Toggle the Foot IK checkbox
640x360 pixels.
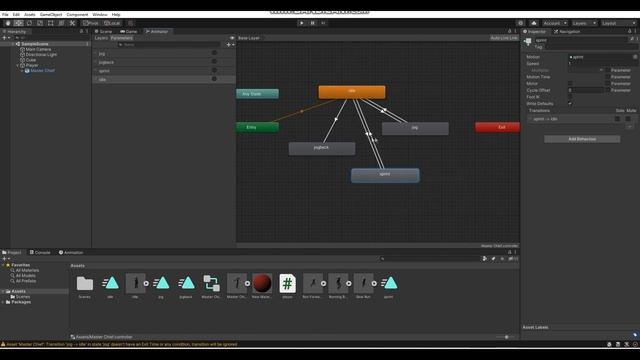570,97
